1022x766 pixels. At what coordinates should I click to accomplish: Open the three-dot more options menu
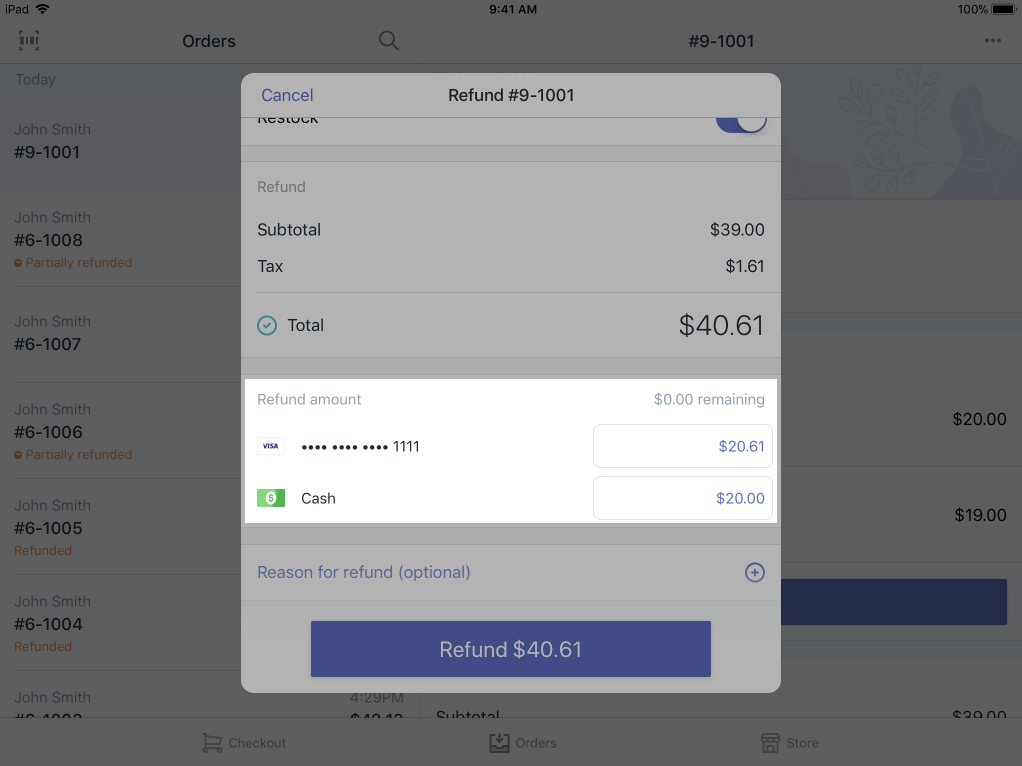[993, 40]
